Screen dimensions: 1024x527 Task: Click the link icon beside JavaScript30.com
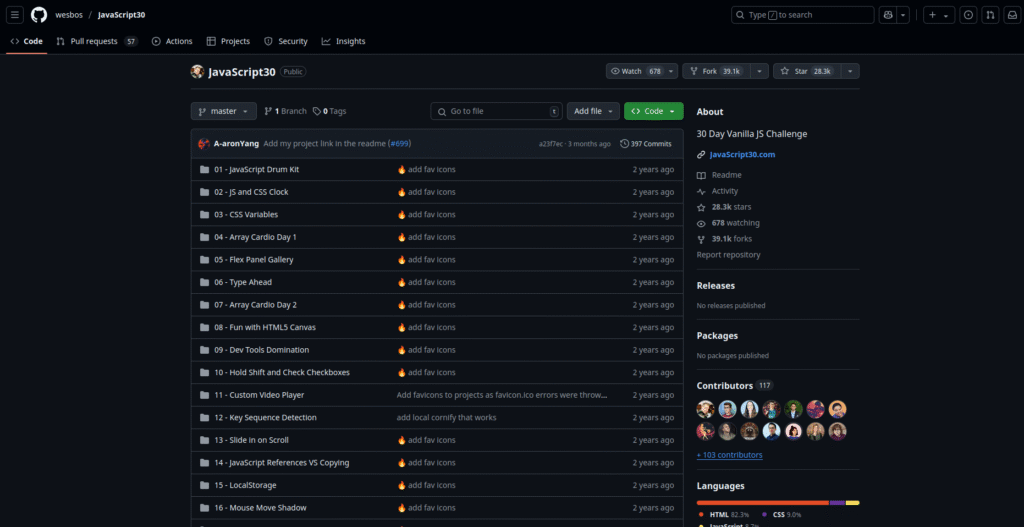pos(701,155)
